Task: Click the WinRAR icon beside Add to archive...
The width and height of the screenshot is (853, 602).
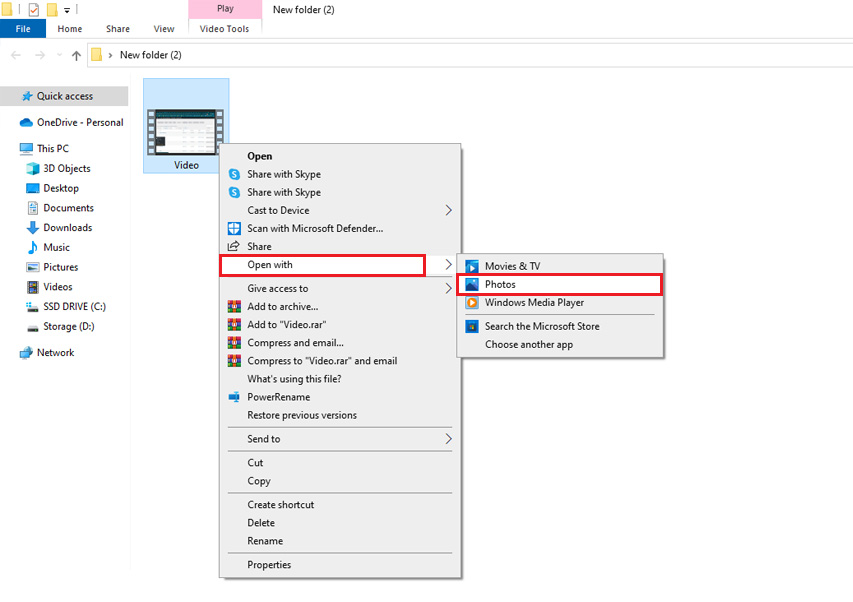Action: 234,307
